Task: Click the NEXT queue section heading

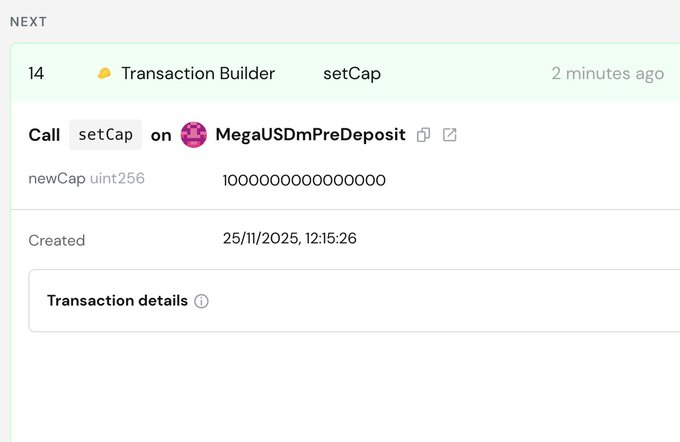Action: click(29, 21)
